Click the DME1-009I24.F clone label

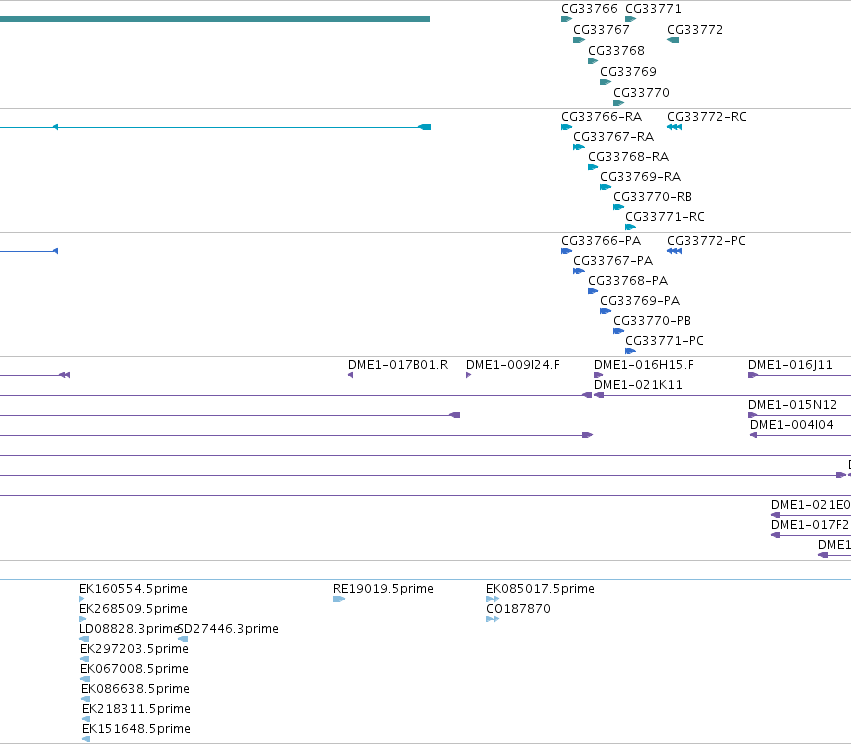[513, 365]
